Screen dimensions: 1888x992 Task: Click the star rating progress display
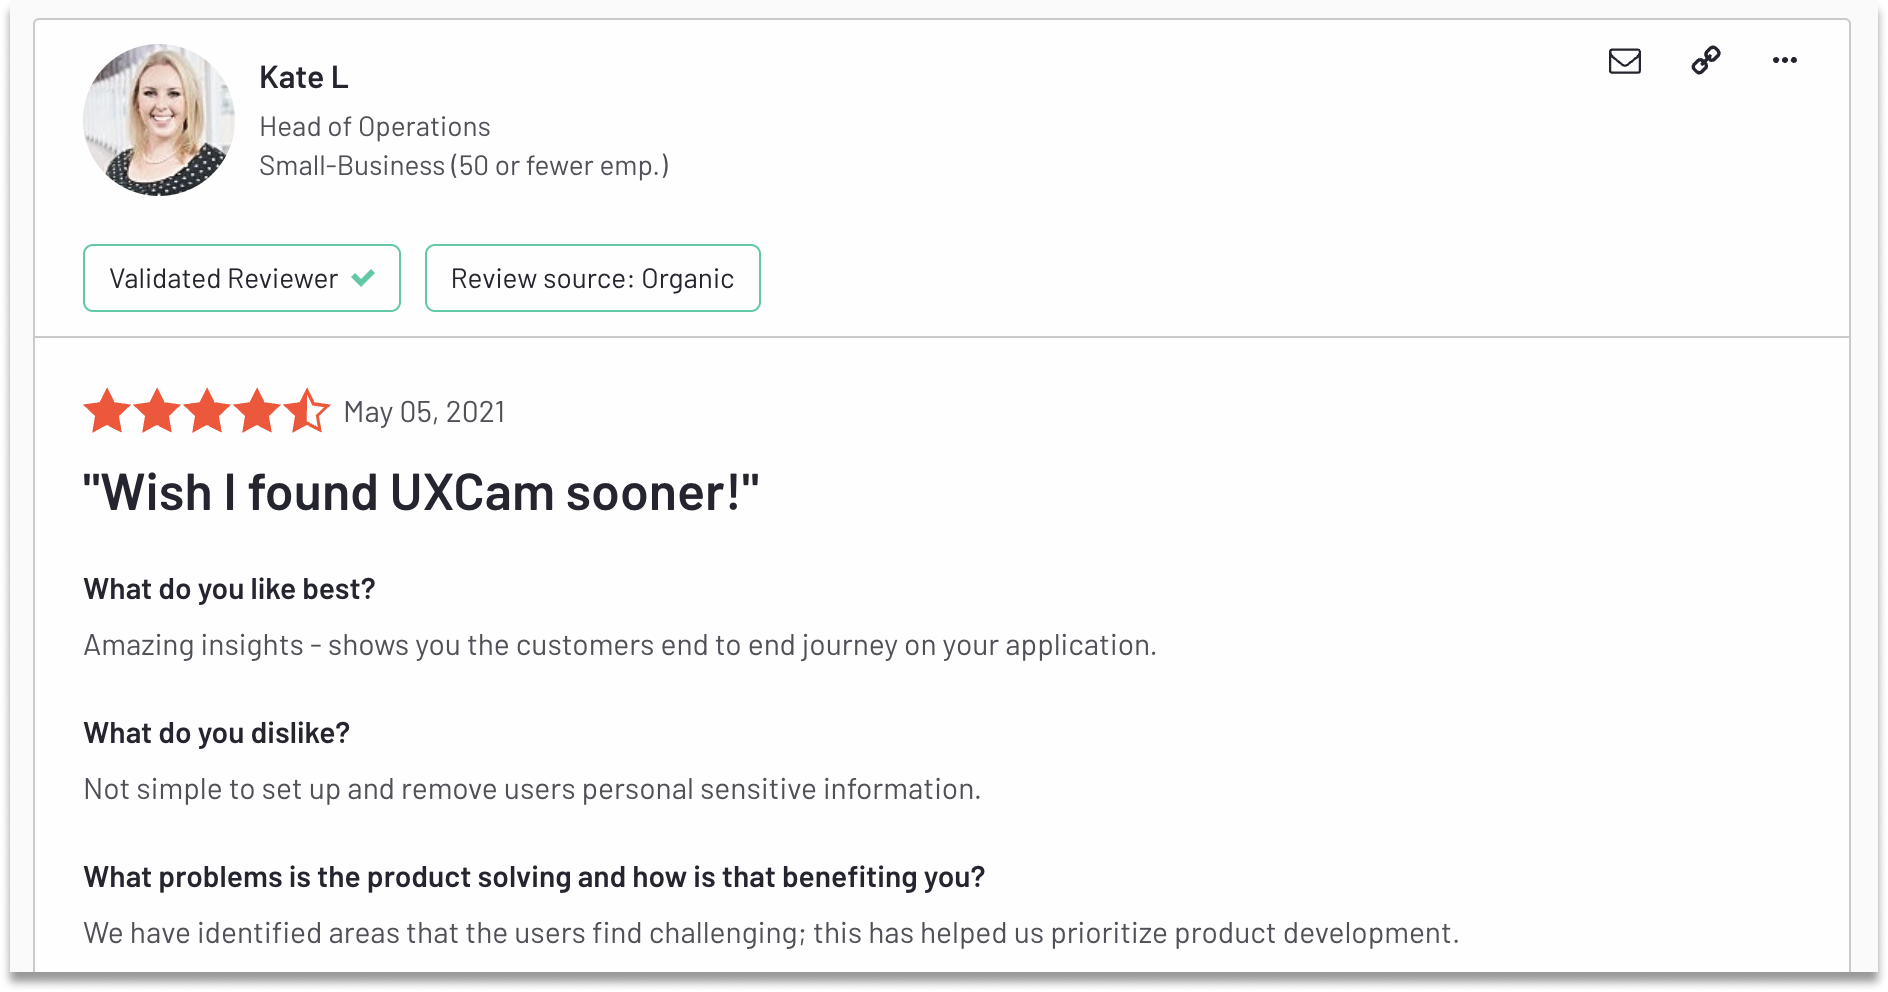[207, 410]
